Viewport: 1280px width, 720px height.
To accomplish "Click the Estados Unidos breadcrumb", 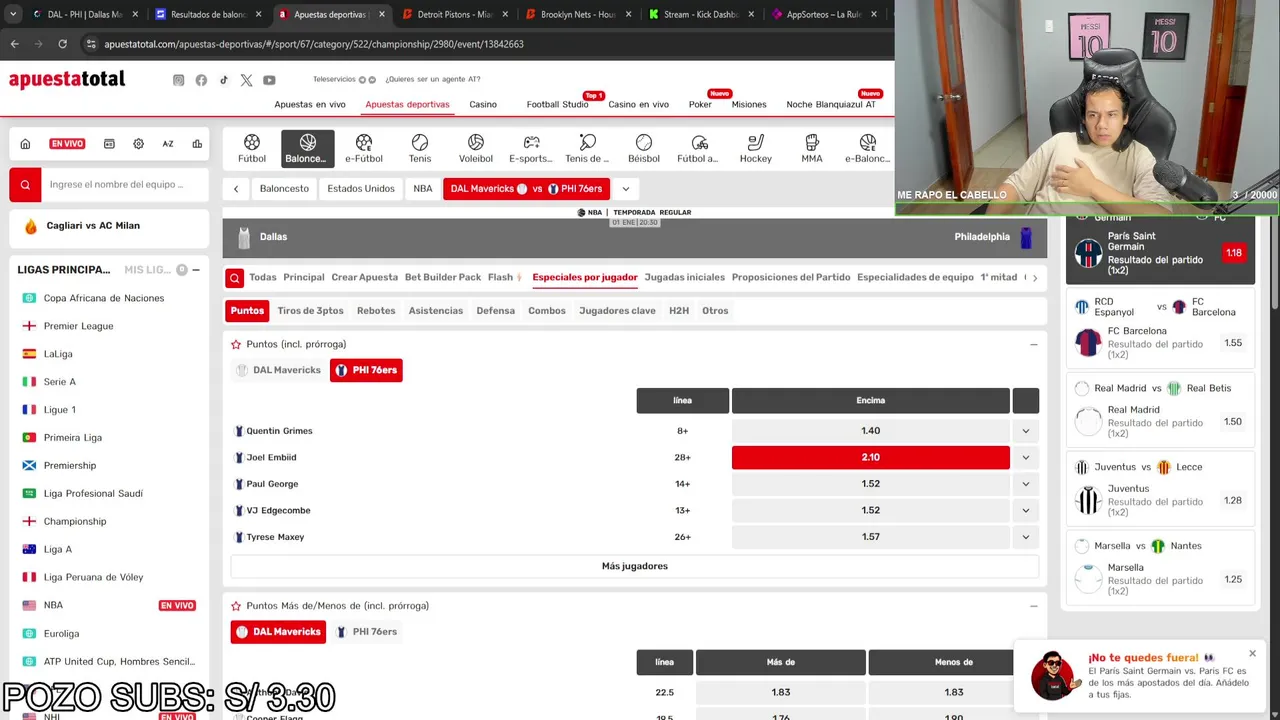I will (x=361, y=189).
